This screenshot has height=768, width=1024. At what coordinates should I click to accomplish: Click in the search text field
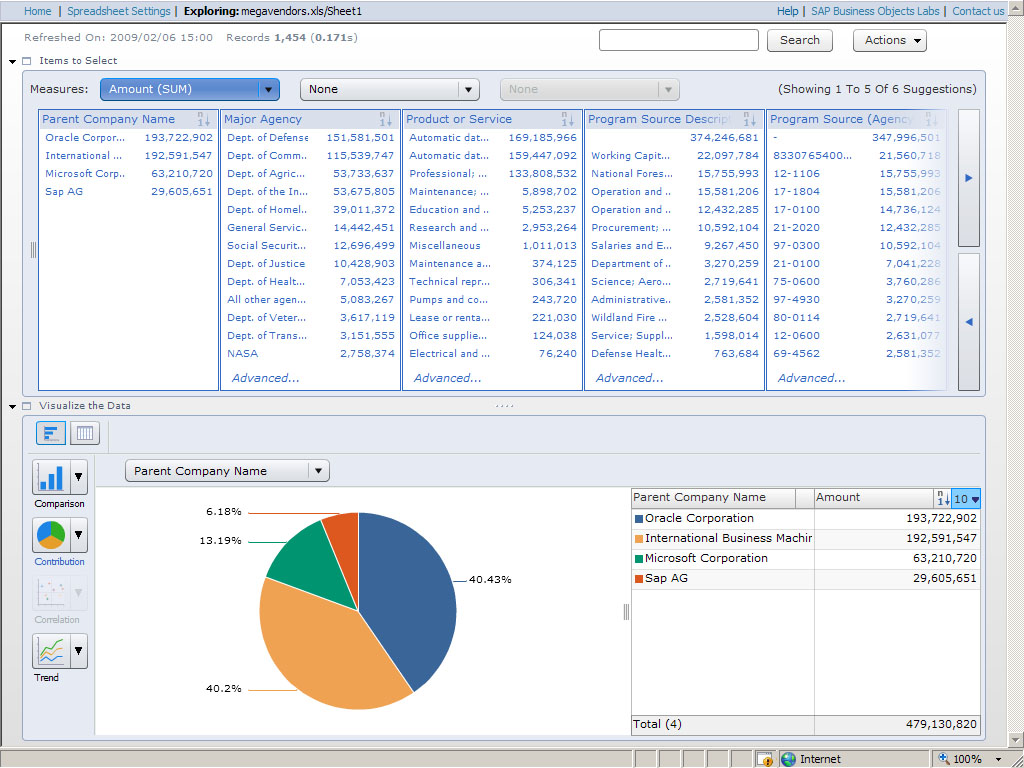pyautogui.click(x=678, y=40)
